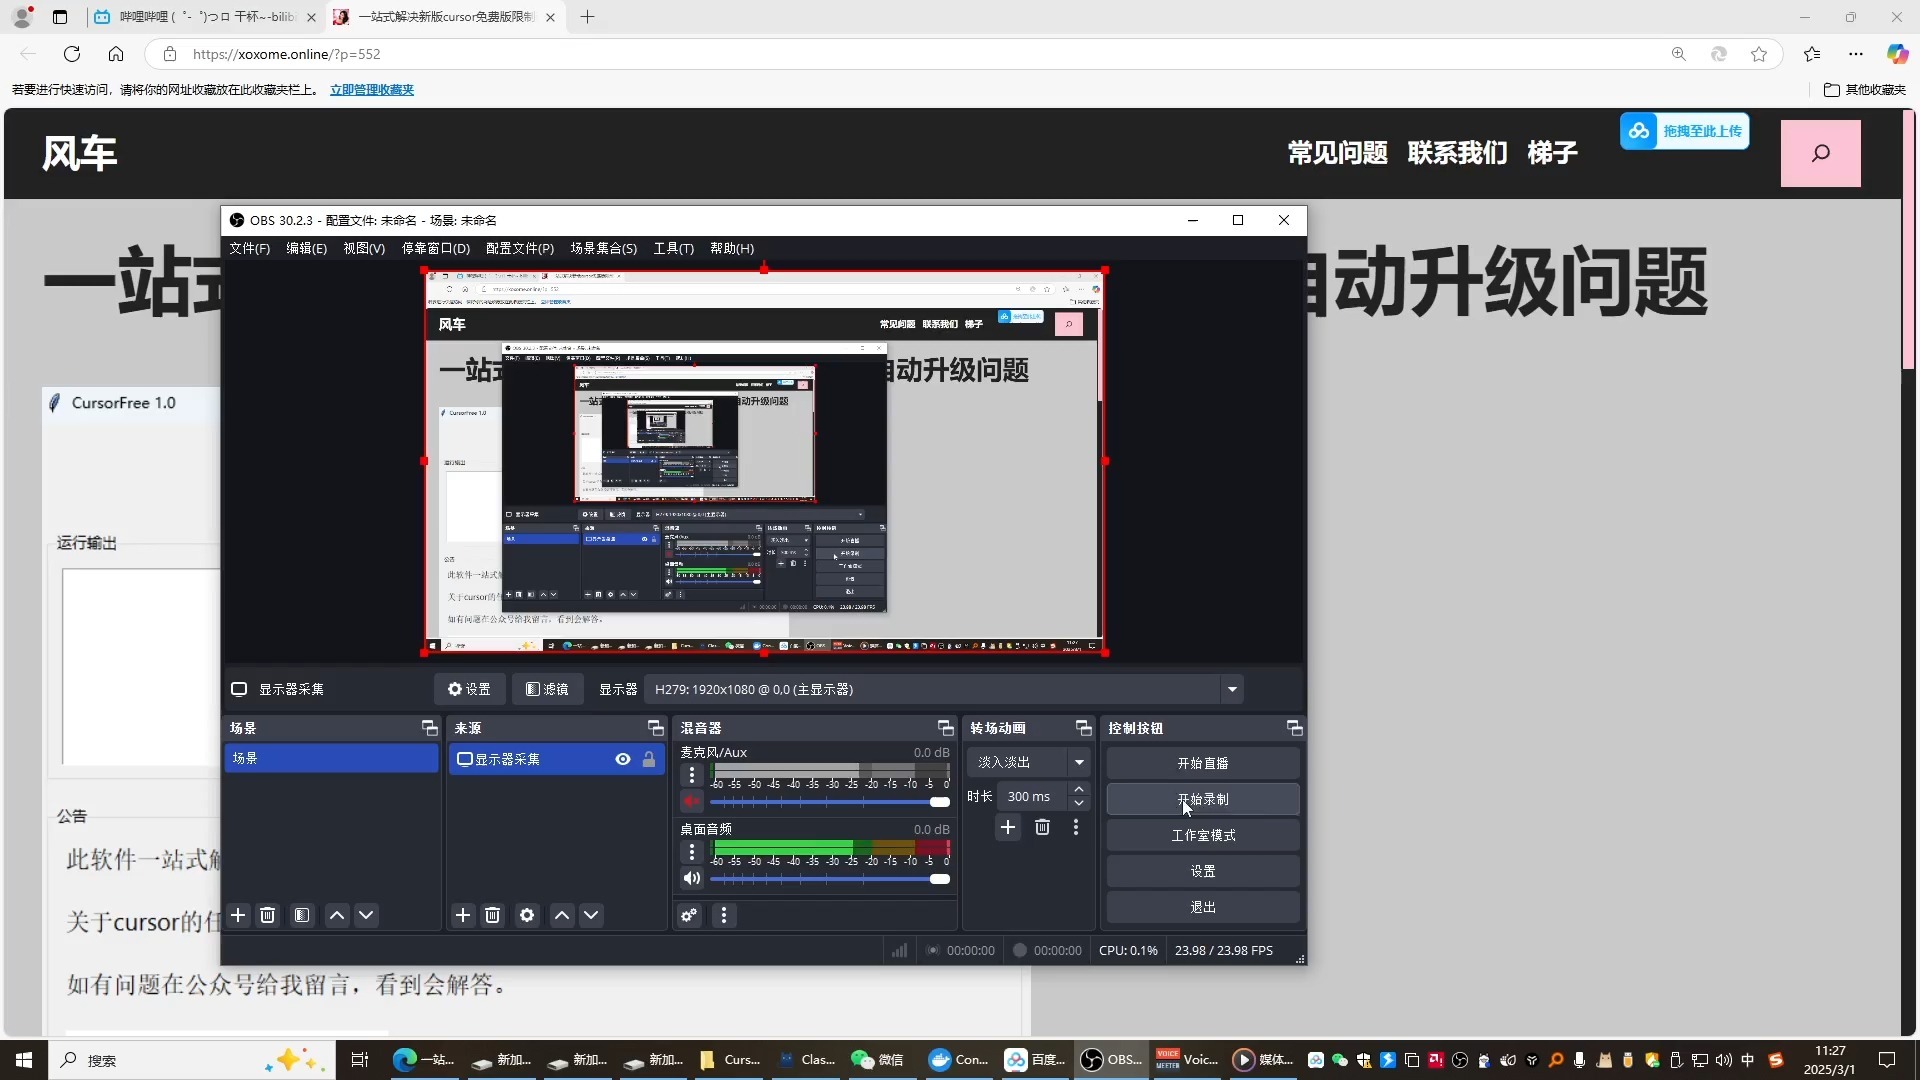Open 工具(T) menu in OBS

point(673,248)
